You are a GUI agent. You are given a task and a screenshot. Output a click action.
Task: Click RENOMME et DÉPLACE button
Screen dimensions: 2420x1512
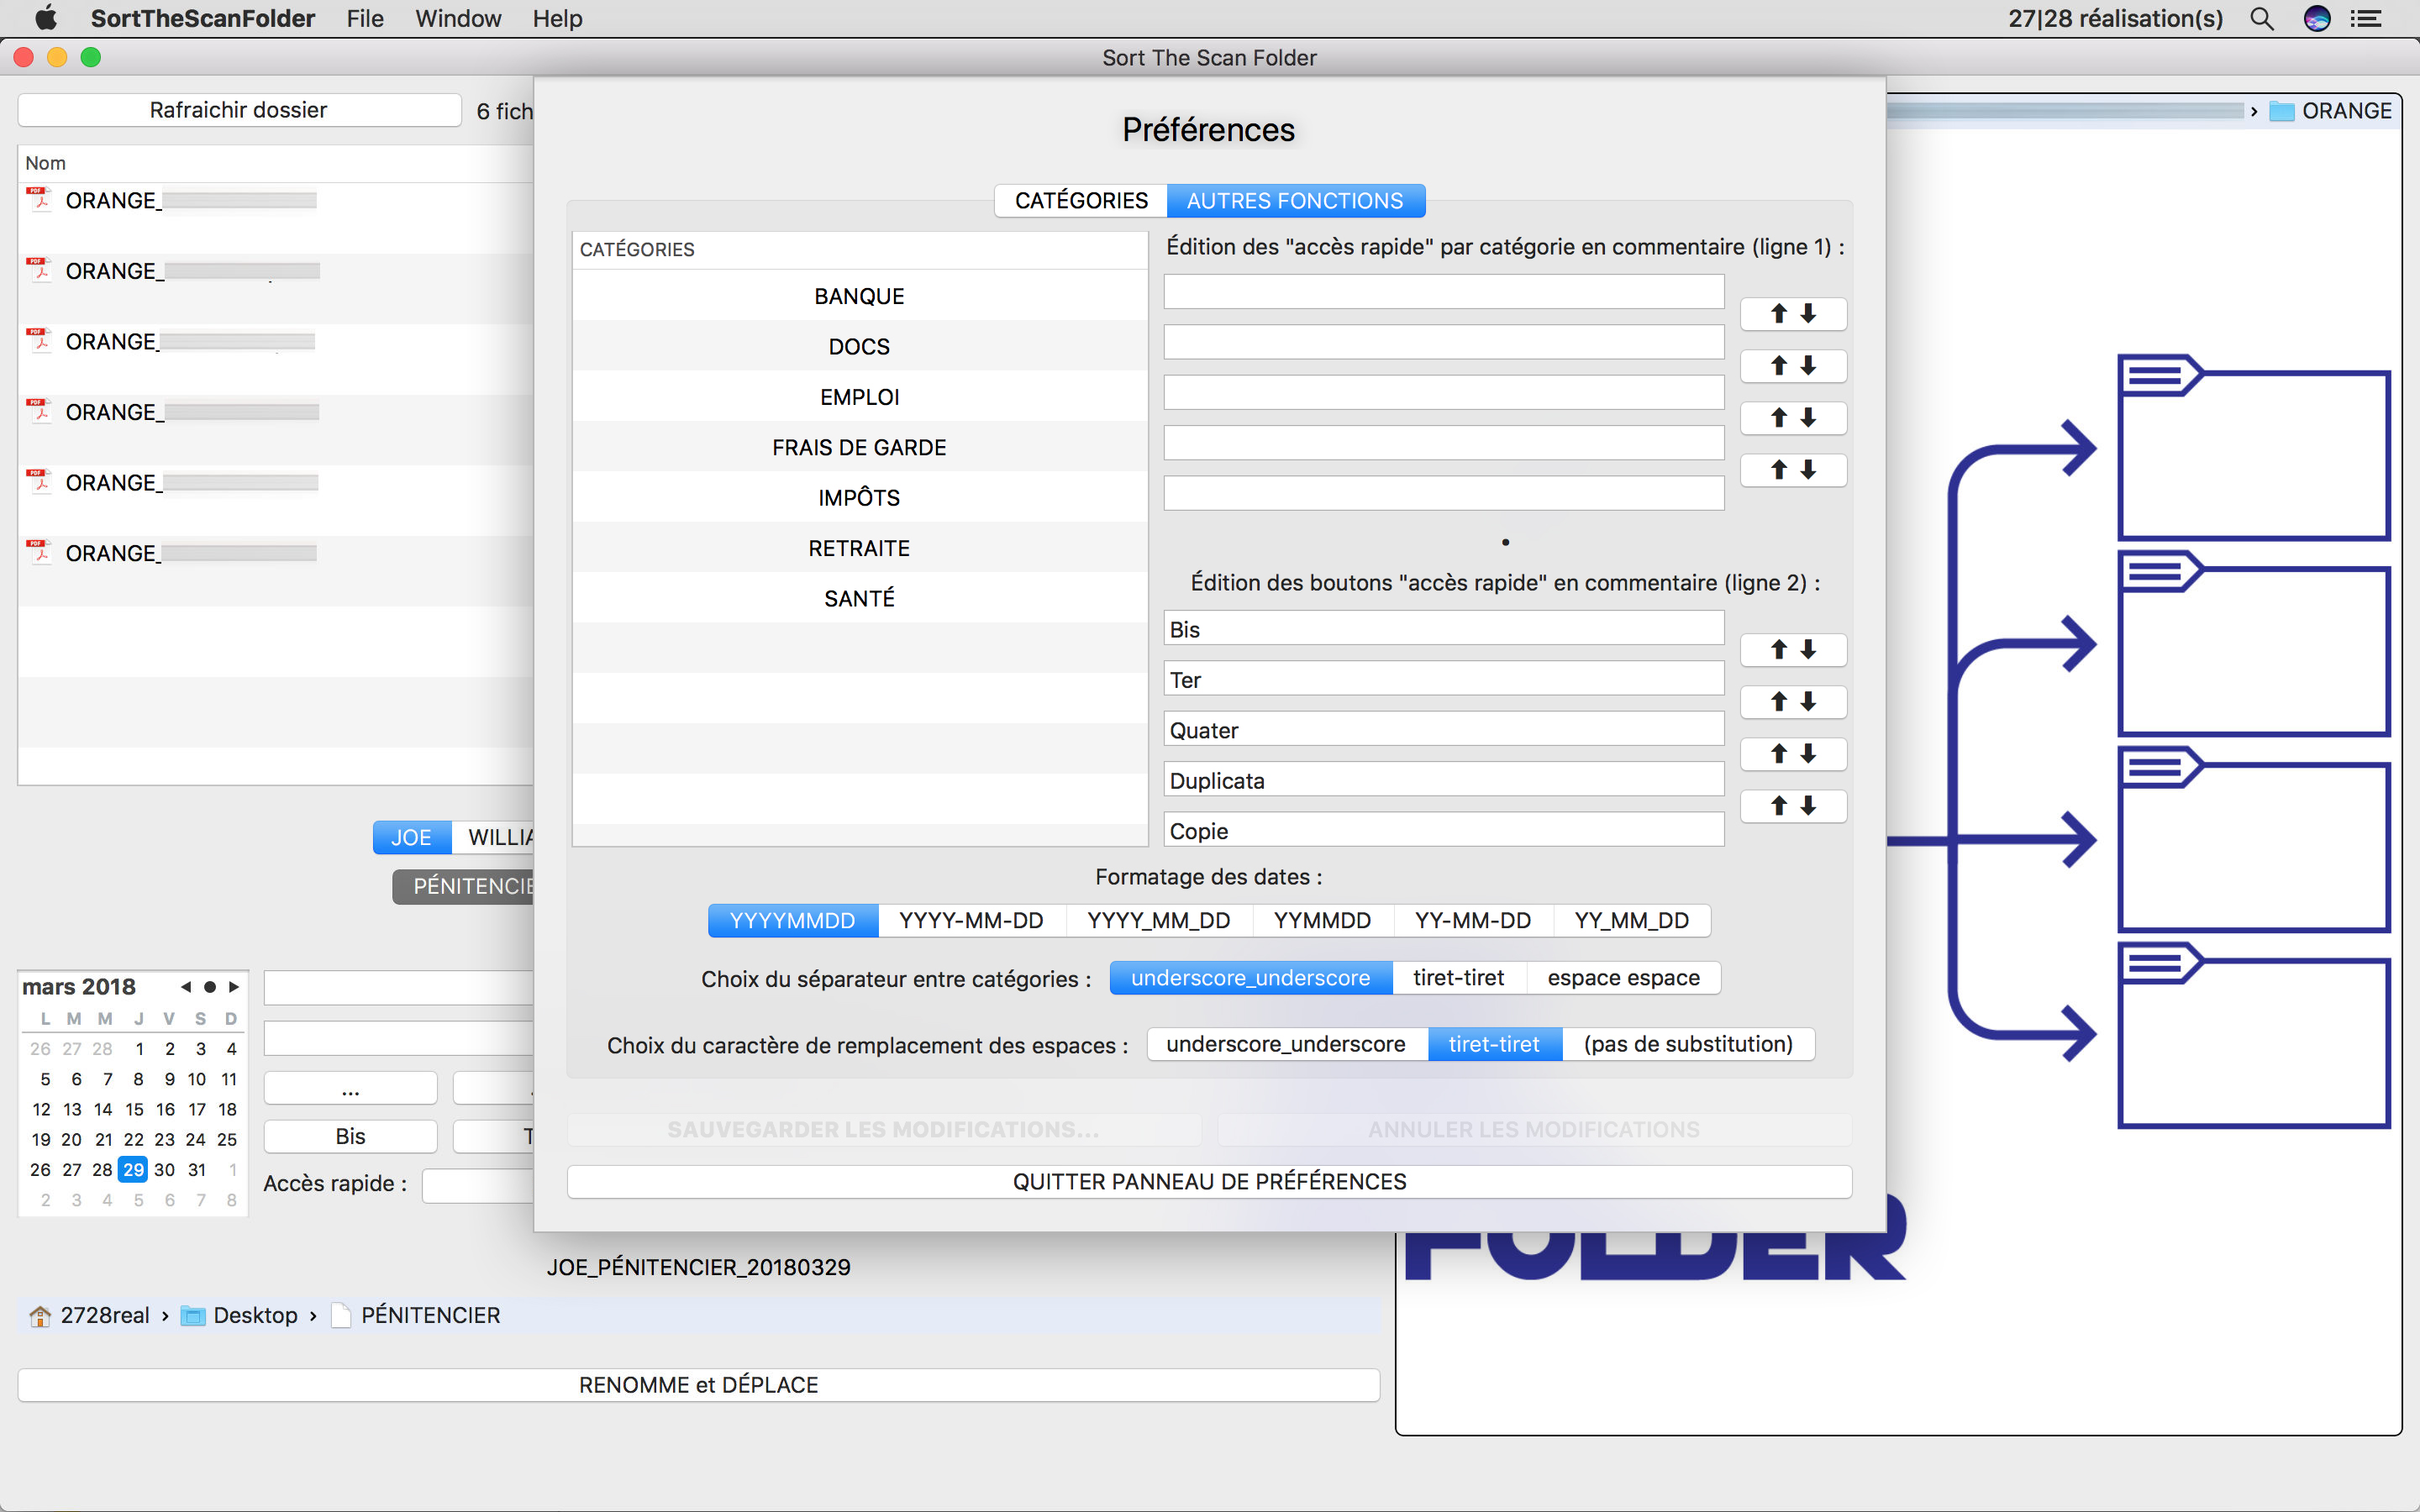tap(698, 1385)
